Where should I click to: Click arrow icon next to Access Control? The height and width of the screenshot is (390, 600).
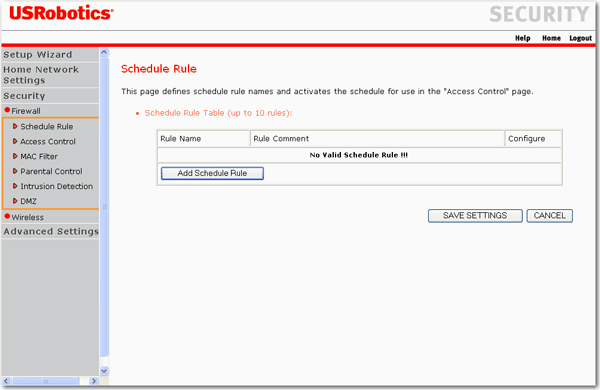(x=15, y=141)
